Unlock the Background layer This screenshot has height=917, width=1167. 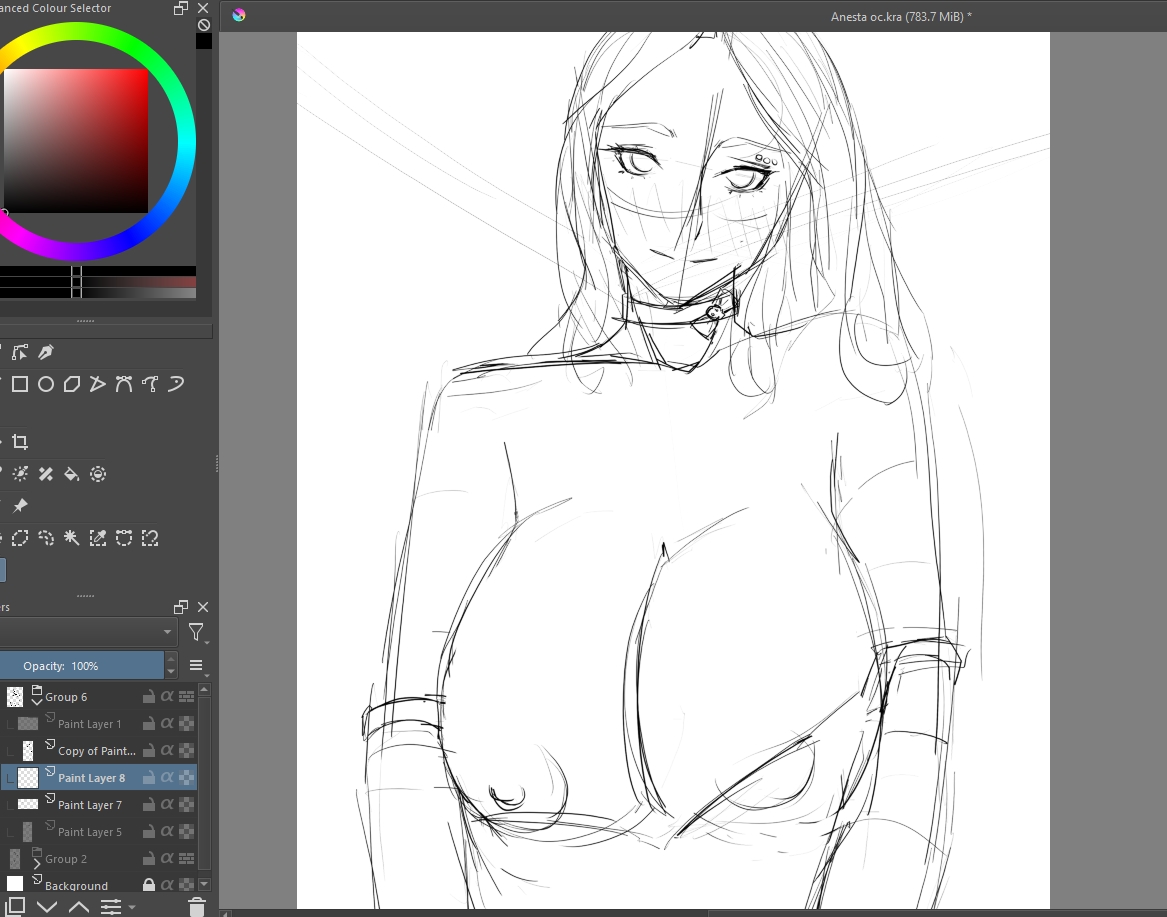coord(148,885)
